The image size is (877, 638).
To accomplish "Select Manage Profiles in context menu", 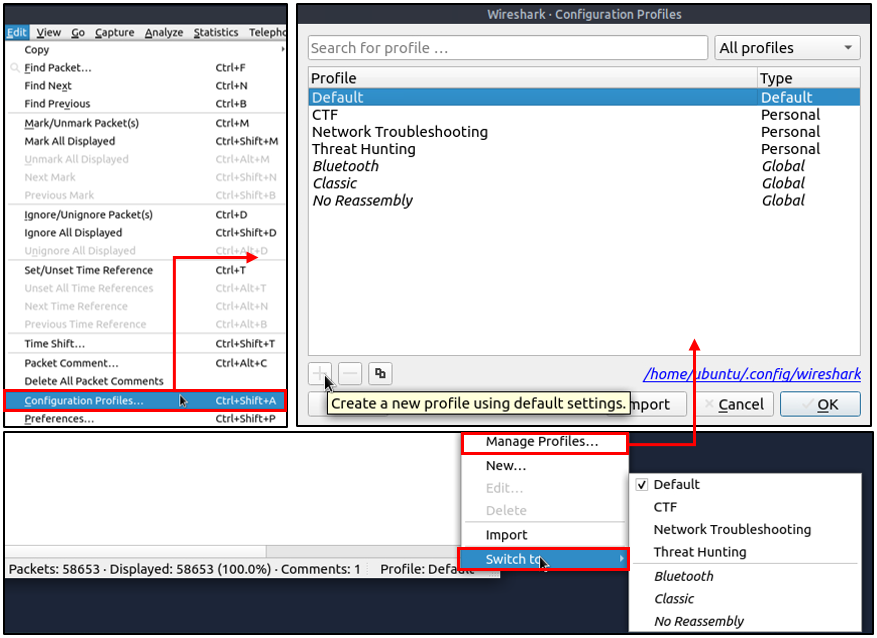I will coord(544,442).
